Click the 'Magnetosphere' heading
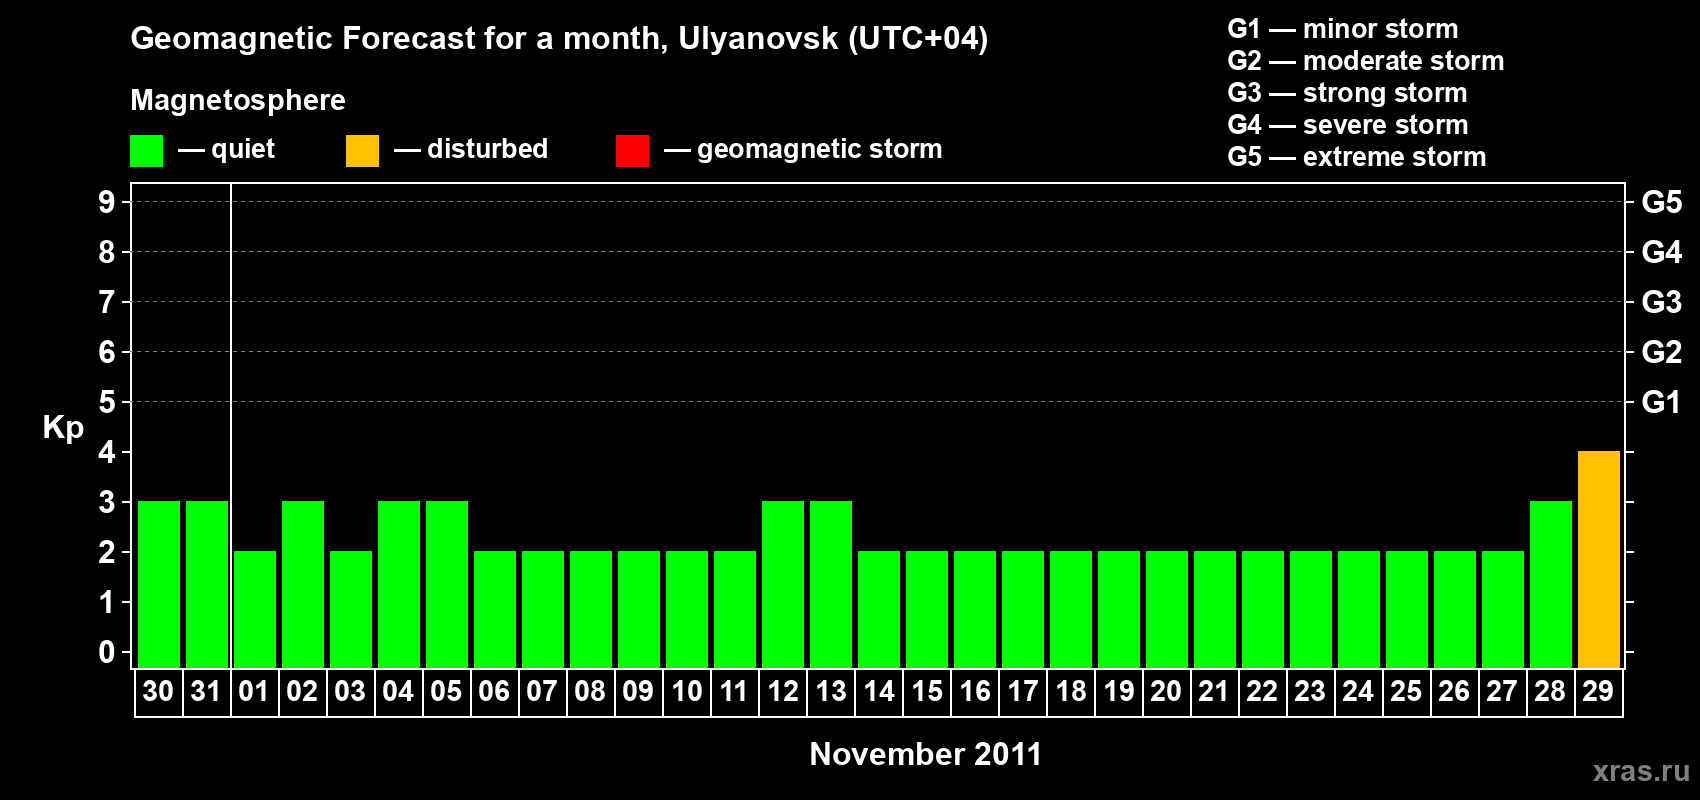This screenshot has height=800, width=1700. (x=238, y=101)
